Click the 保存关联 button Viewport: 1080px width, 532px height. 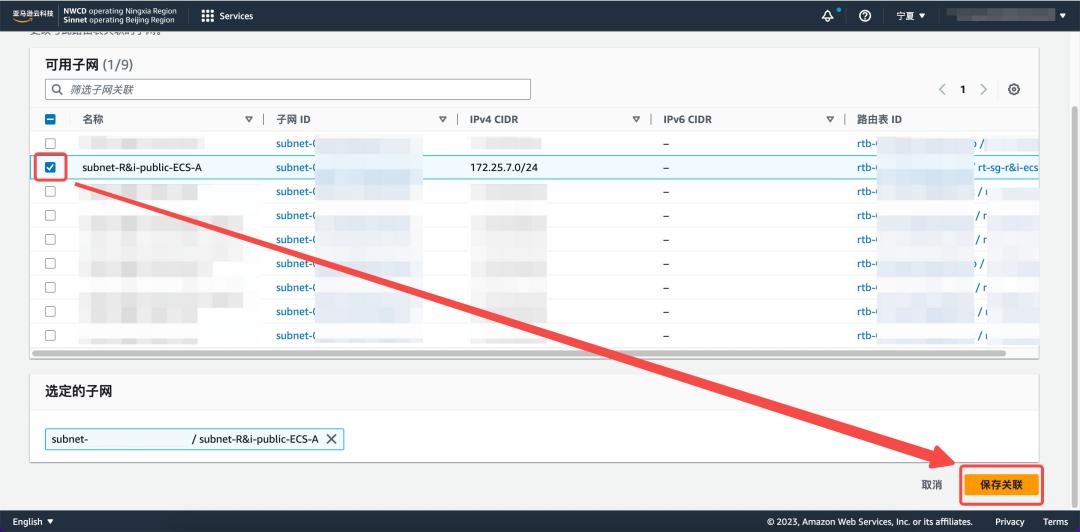click(x=1001, y=484)
